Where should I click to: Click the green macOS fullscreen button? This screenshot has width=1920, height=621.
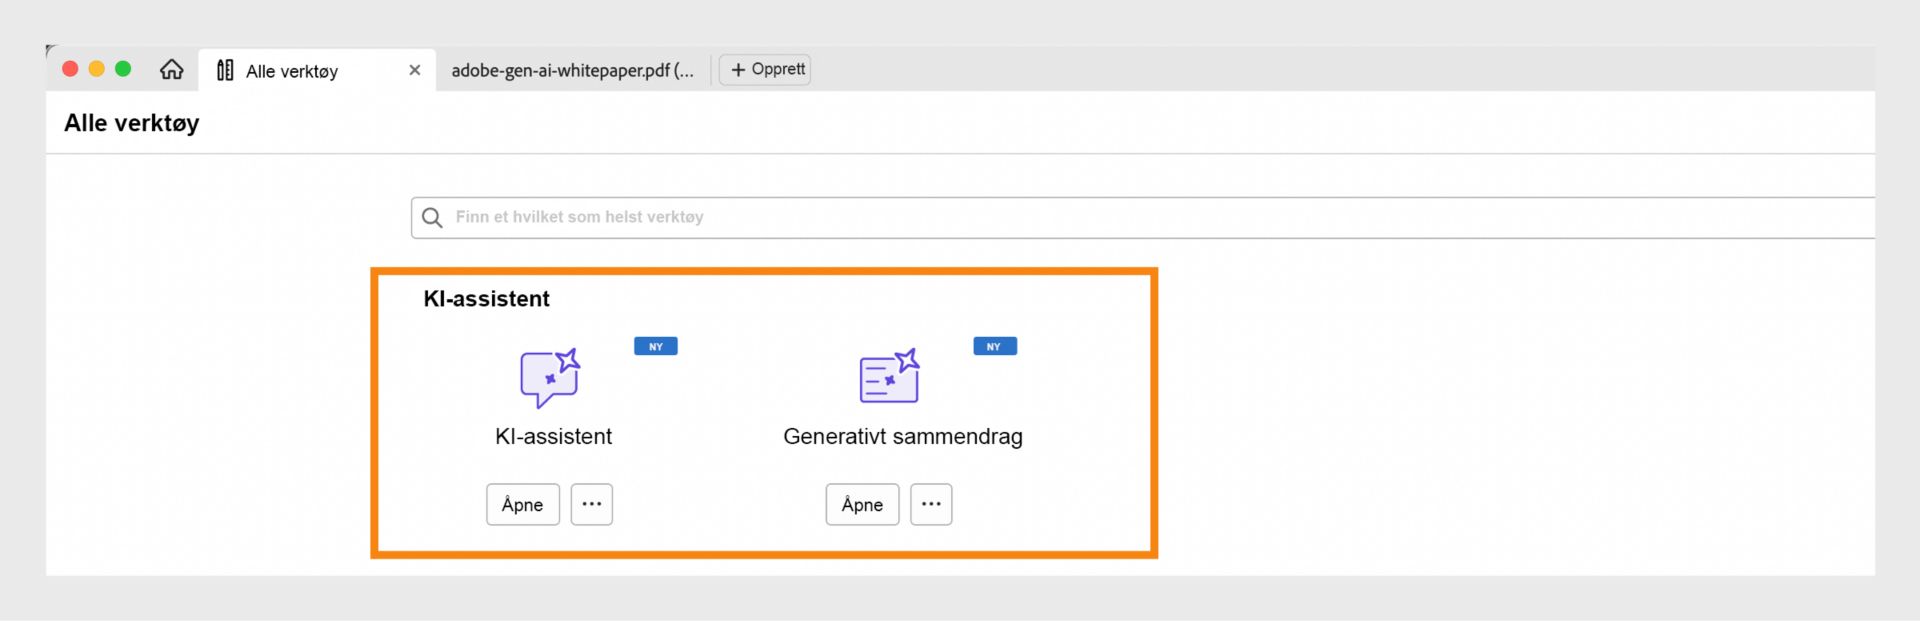(x=123, y=68)
